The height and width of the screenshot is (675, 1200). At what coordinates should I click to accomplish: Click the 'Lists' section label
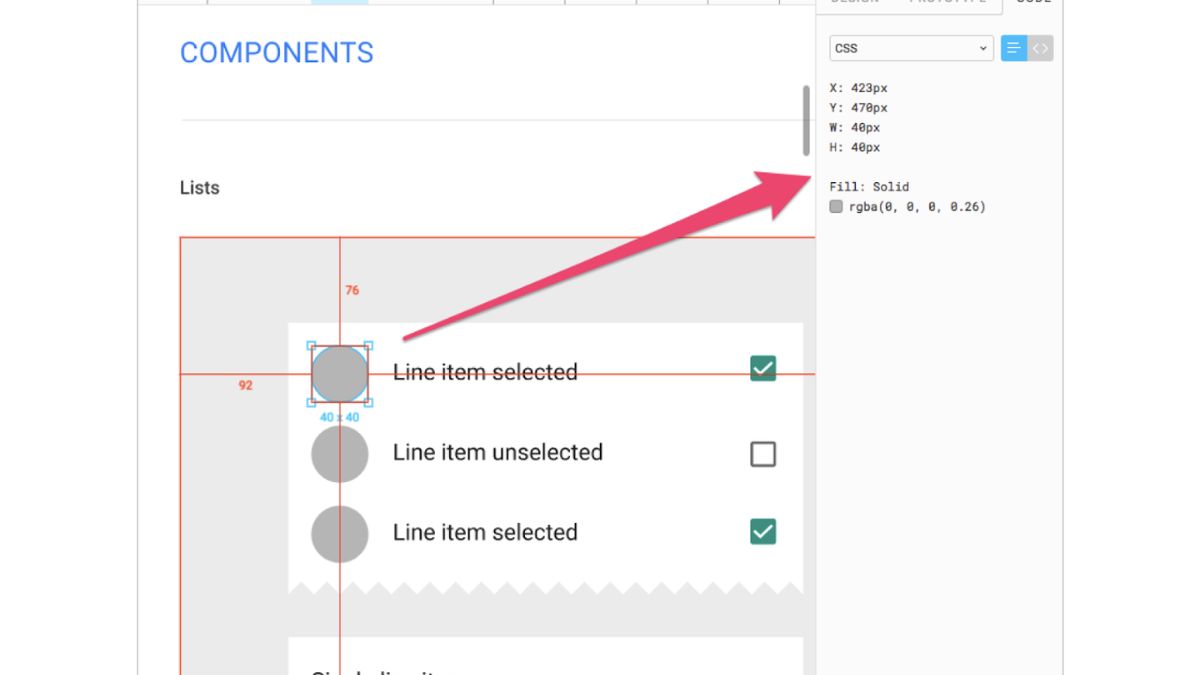point(200,188)
